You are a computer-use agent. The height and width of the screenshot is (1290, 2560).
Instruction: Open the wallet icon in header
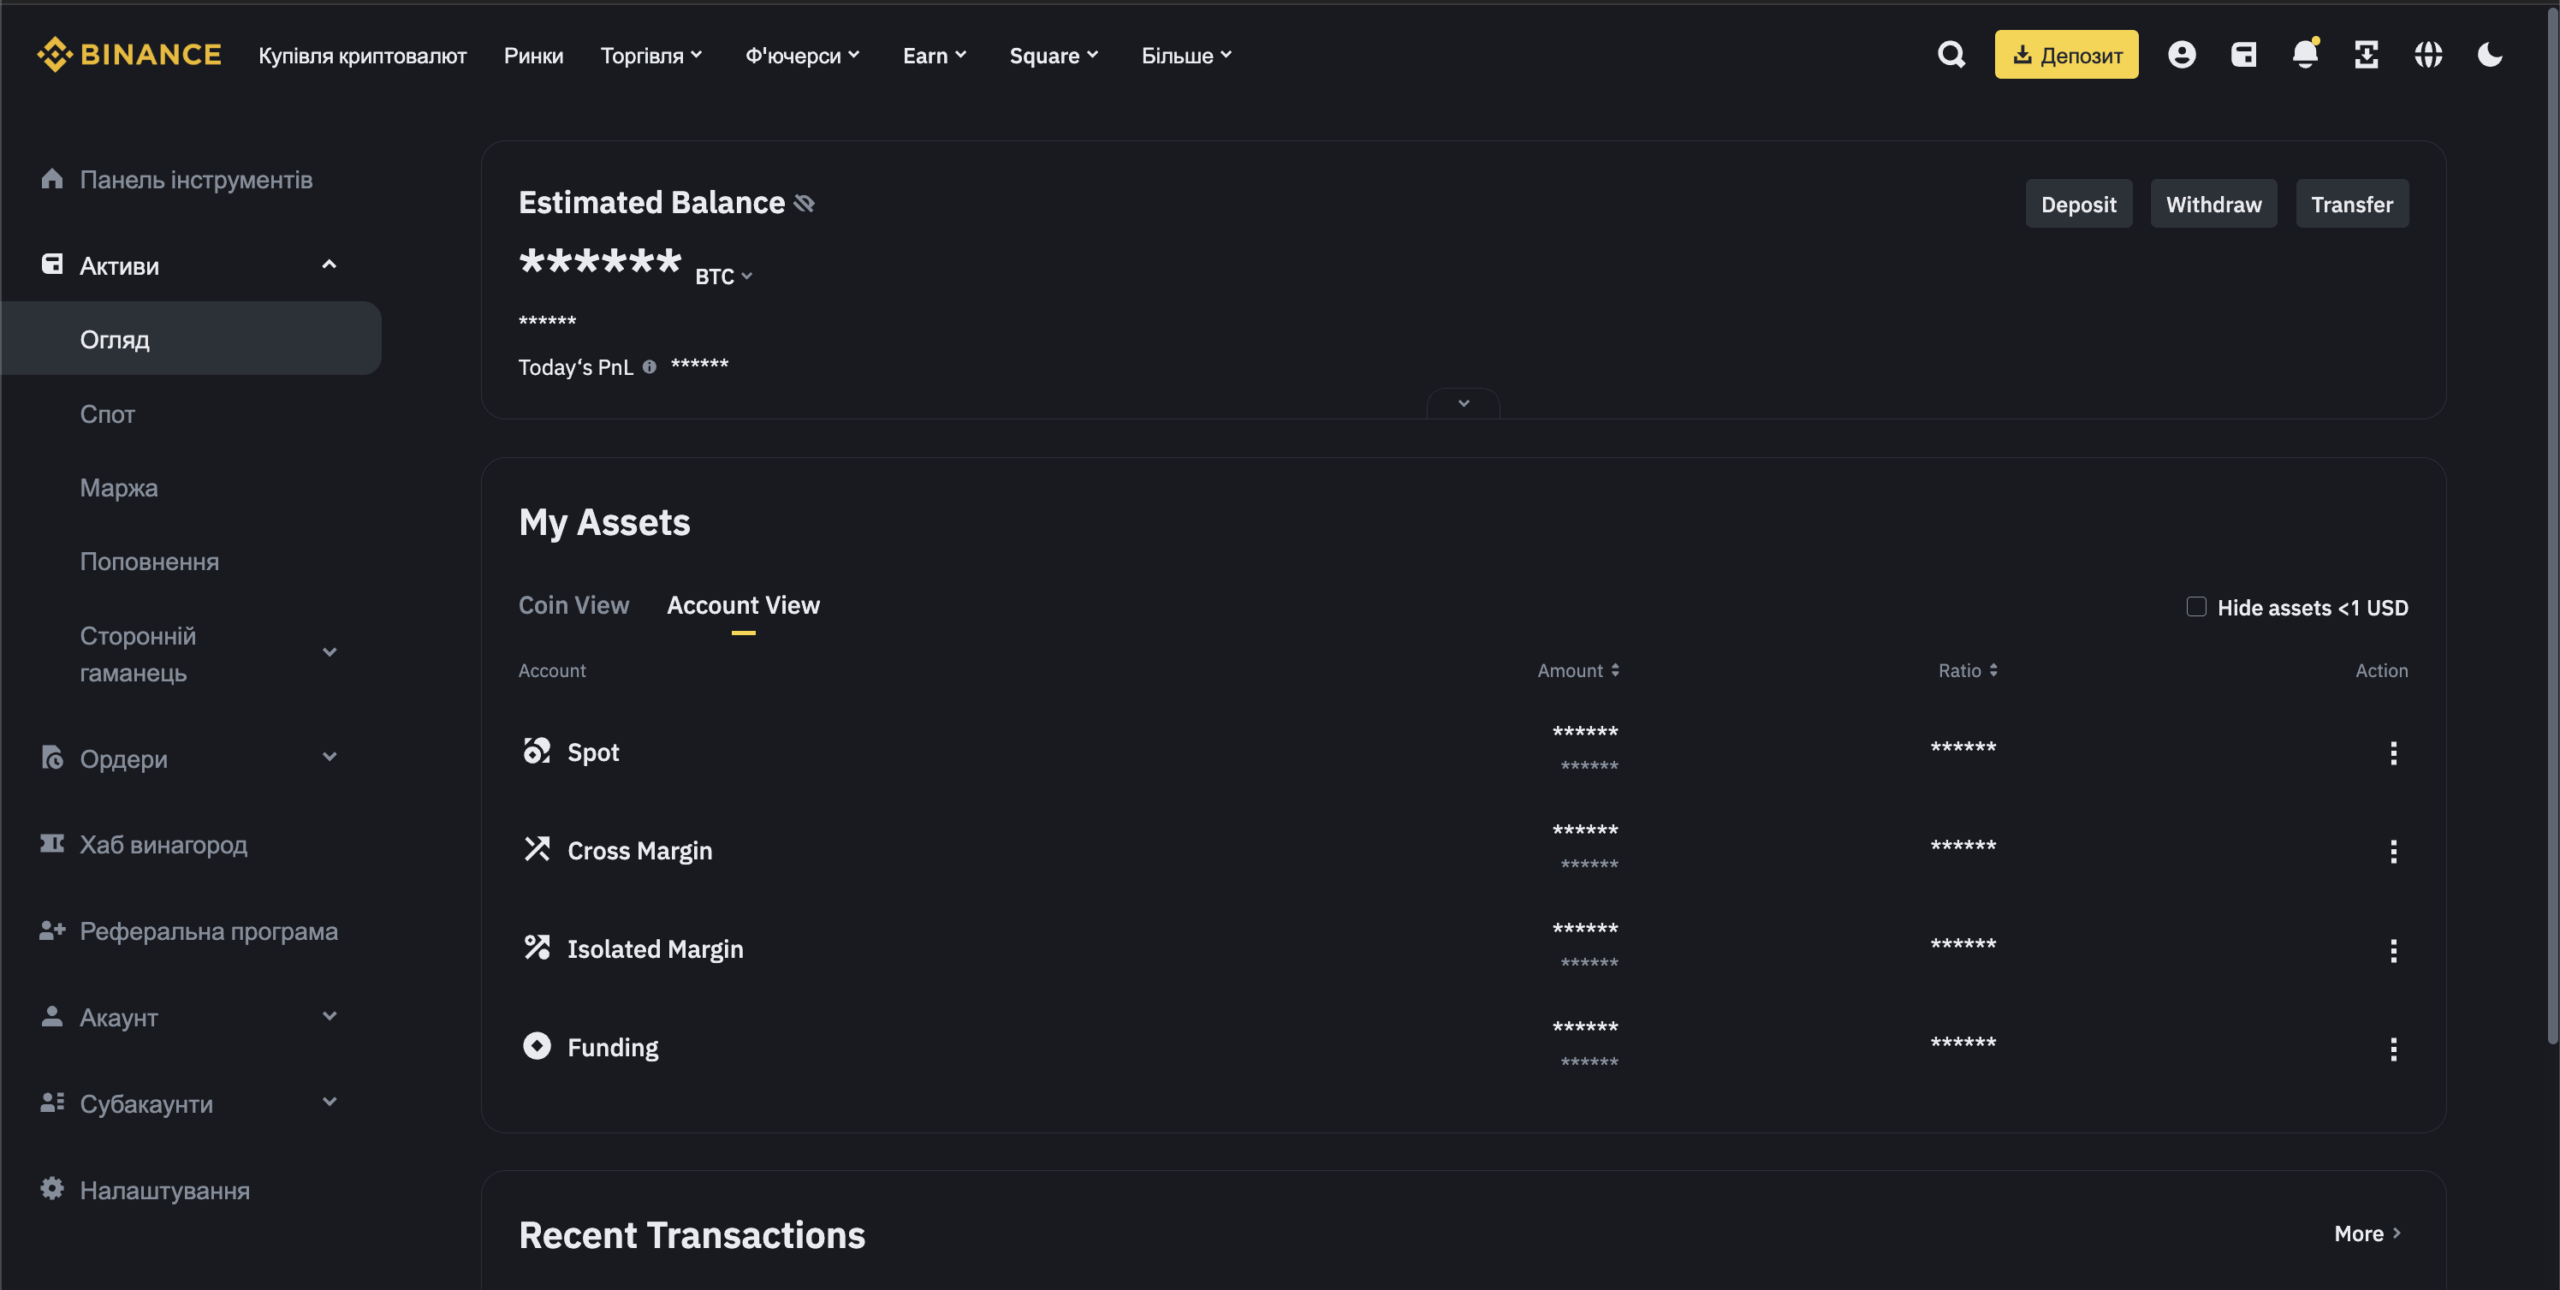2244,55
